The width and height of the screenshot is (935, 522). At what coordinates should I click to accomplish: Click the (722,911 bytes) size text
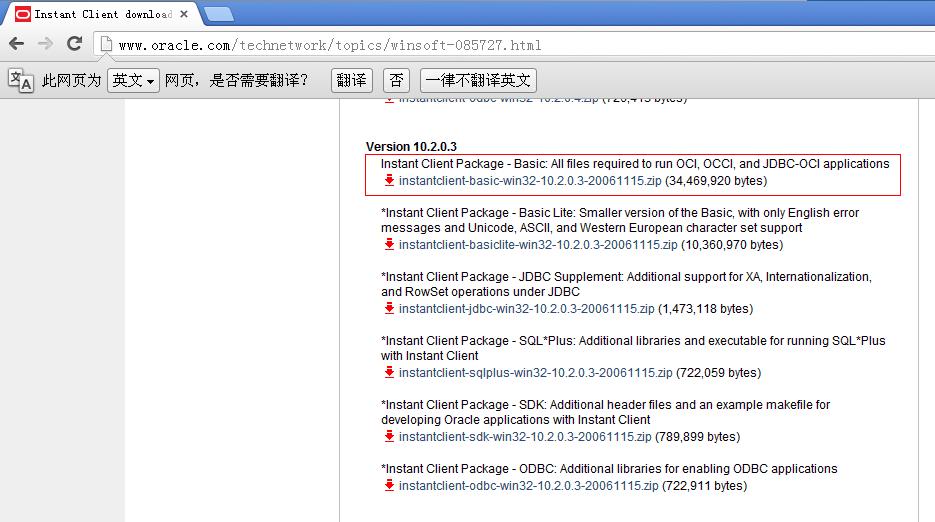[x=704, y=486]
